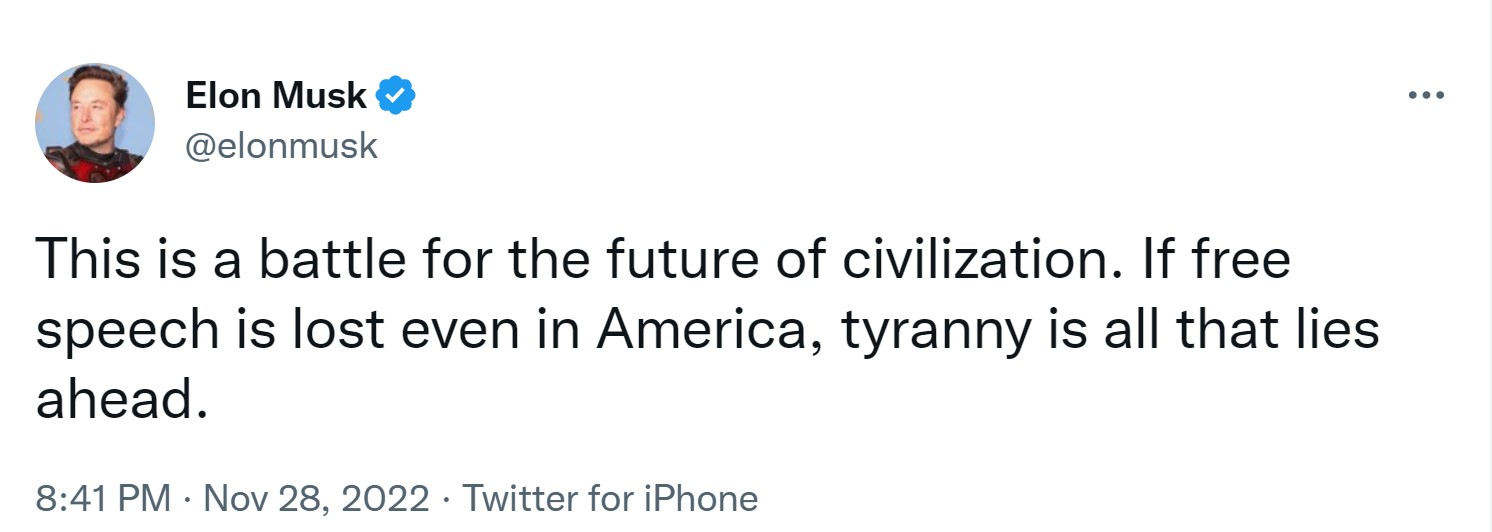Click the word "America" in the tweet
This screenshot has width=1492, height=532.
point(704,331)
